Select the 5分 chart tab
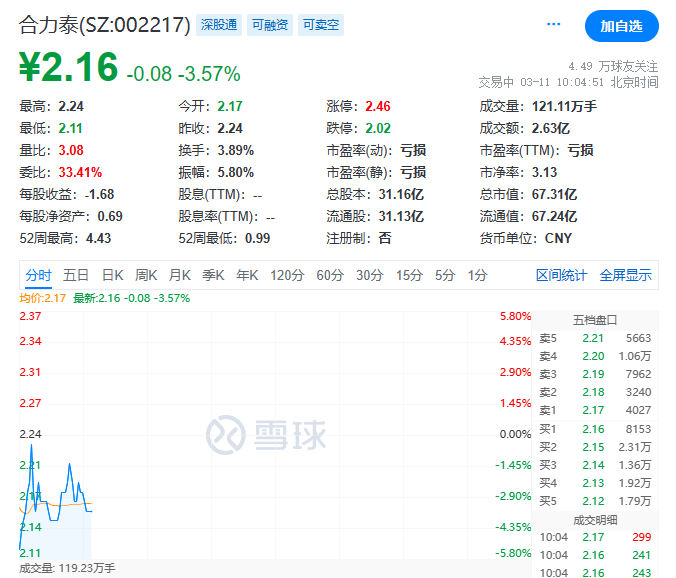This screenshot has height=578, width=676. point(444,275)
